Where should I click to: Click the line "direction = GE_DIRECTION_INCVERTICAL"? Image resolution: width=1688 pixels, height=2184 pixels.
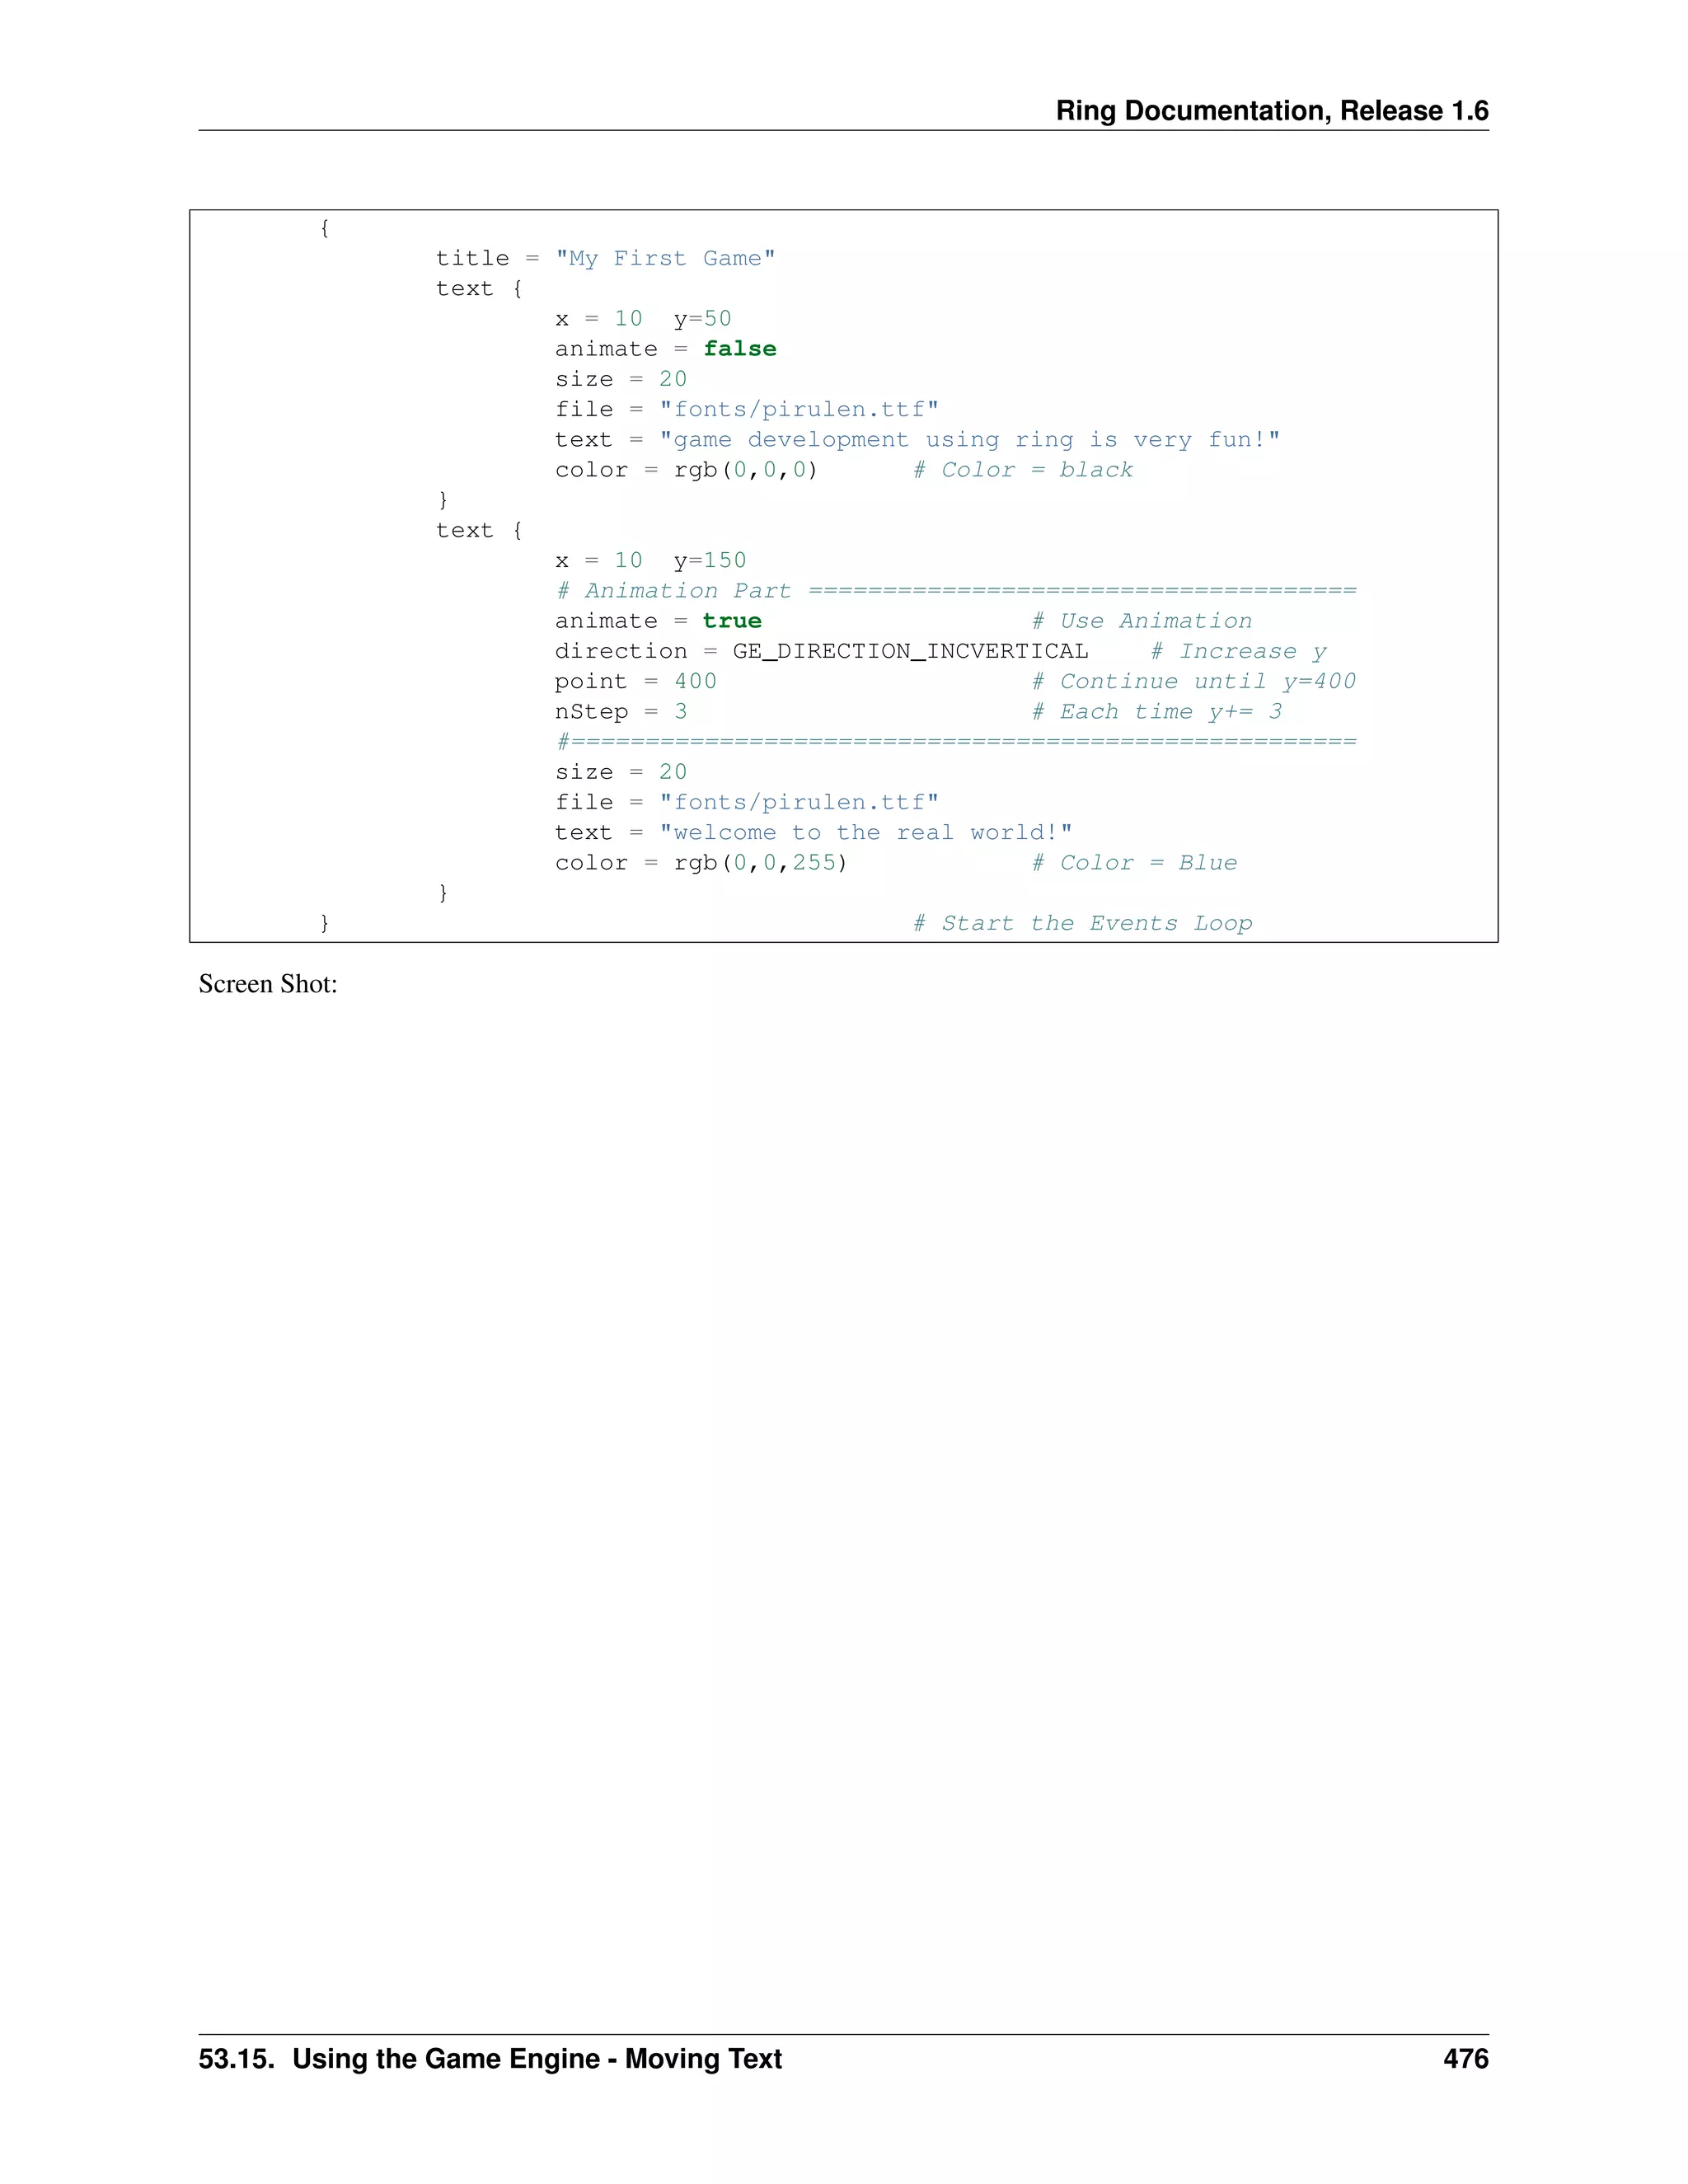[x=822, y=652]
